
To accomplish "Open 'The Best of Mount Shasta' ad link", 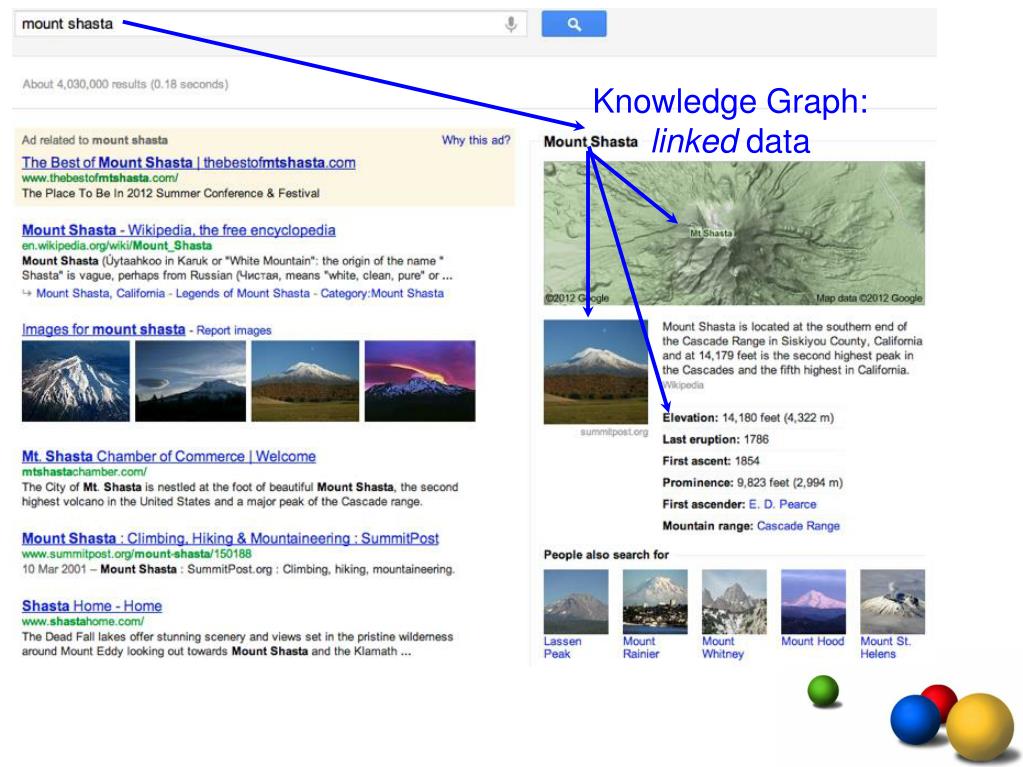I will point(189,162).
